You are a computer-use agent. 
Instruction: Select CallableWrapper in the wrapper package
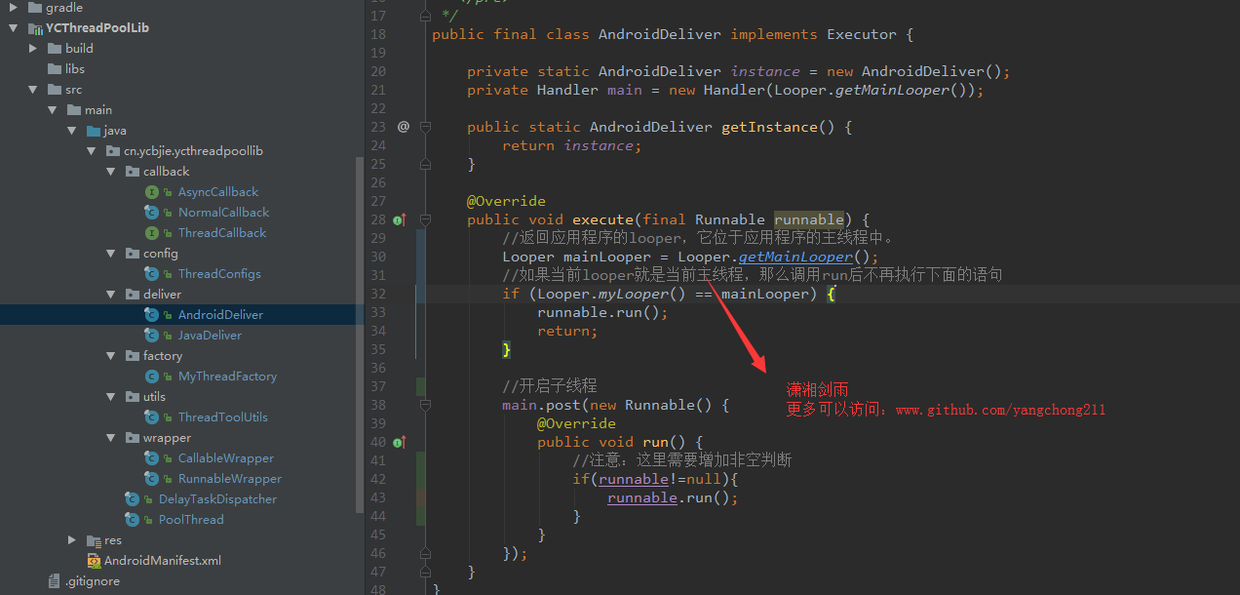coord(226,458)
